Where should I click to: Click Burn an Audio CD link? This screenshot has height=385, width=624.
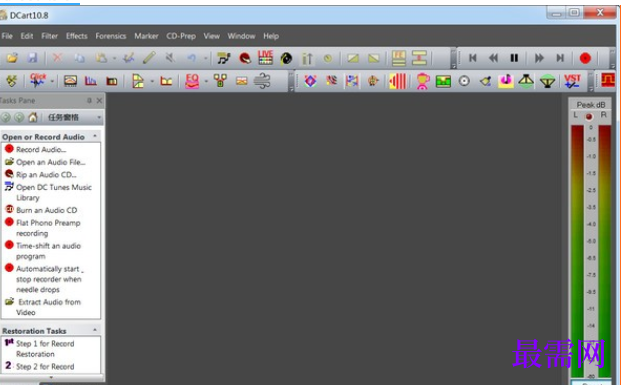(47, 210)
